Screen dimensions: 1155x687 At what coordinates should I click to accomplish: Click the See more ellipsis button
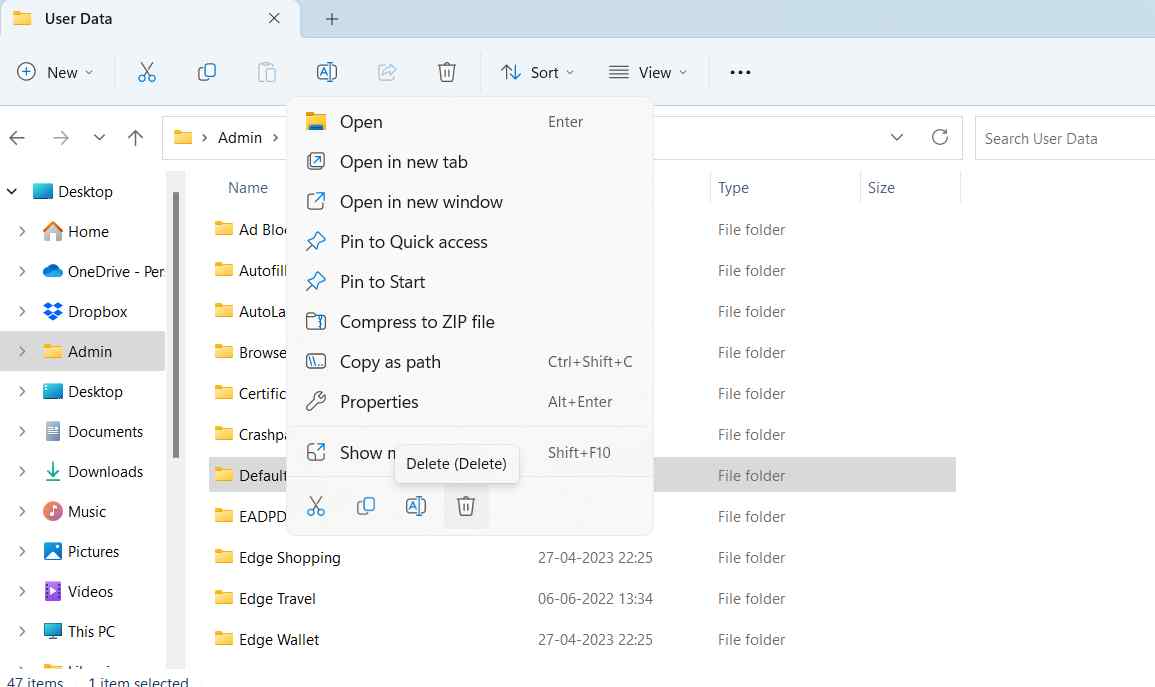[x=740, y=71]
